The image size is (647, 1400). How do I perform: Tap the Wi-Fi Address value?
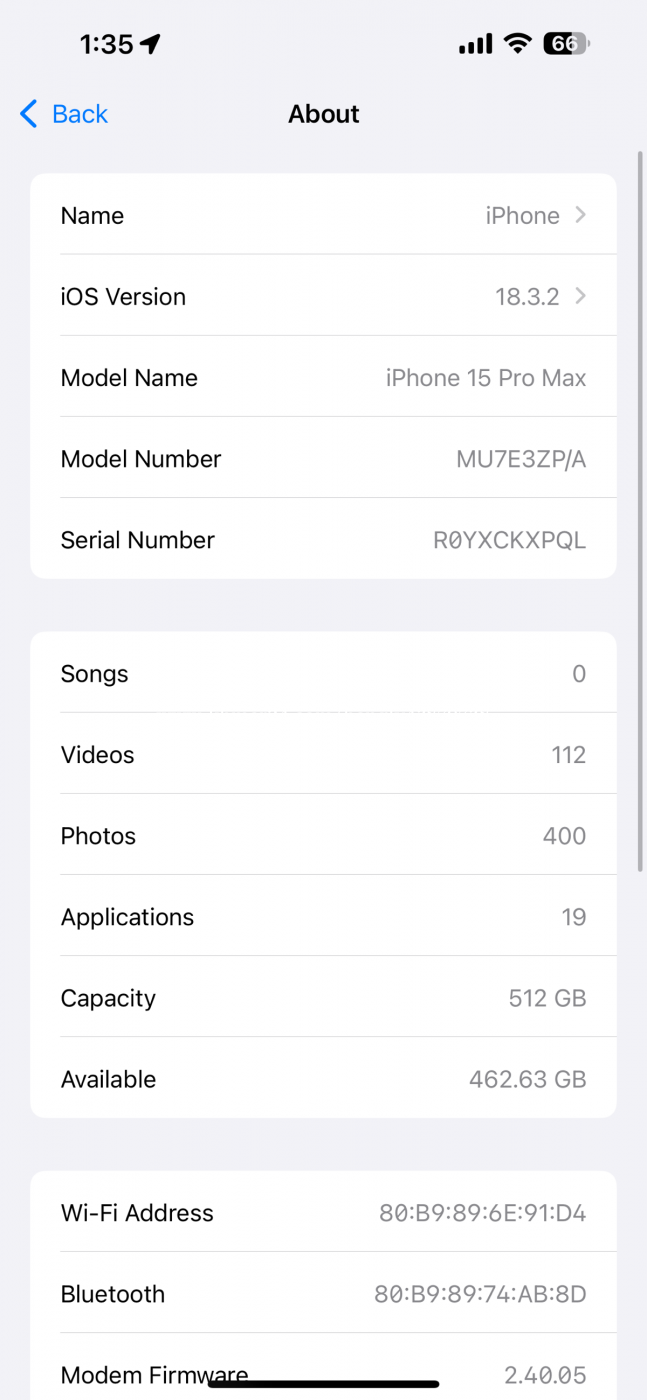(x=482, y=1213)
